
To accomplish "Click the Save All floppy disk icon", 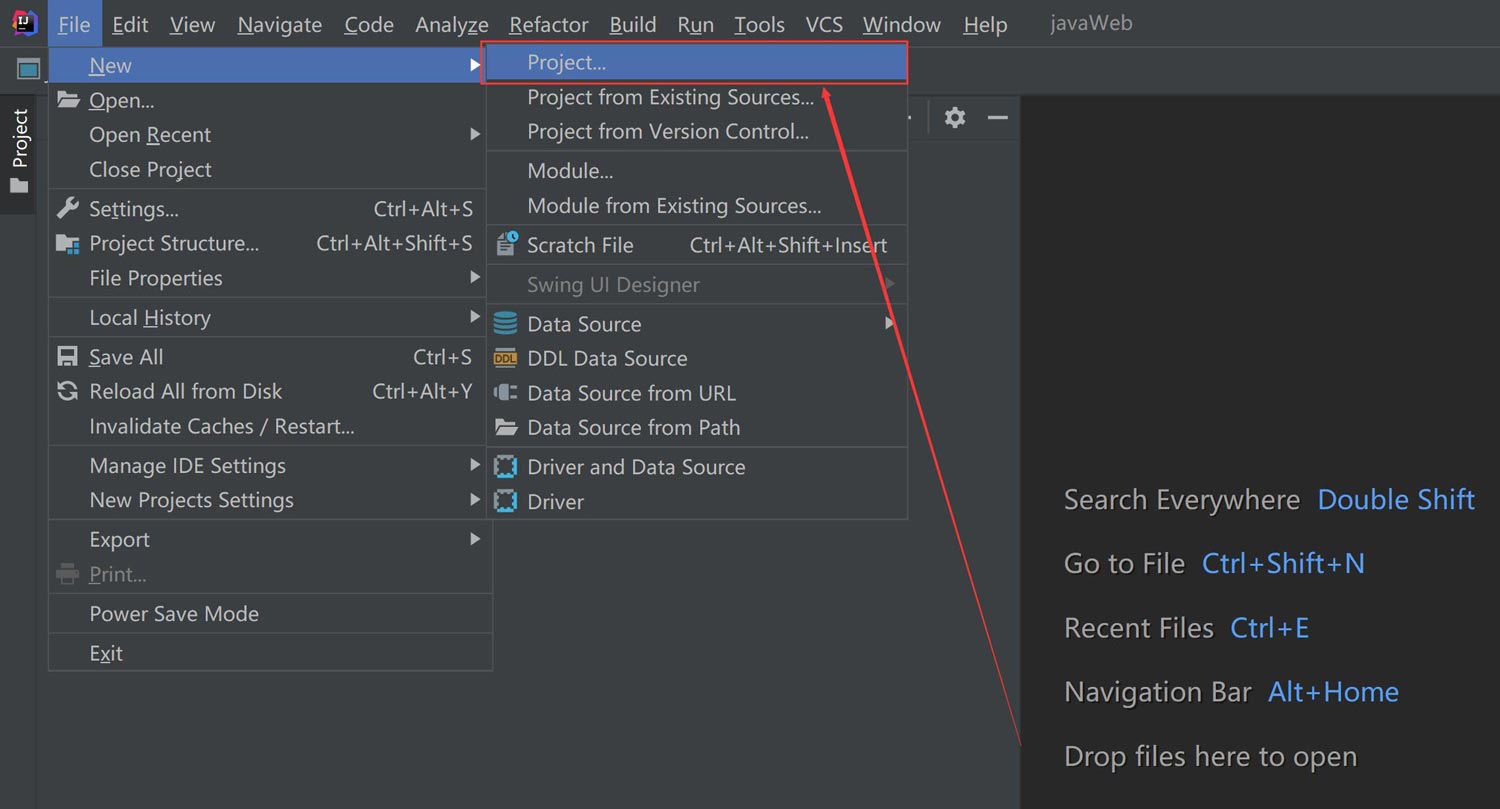I will [x=68, y=357].
